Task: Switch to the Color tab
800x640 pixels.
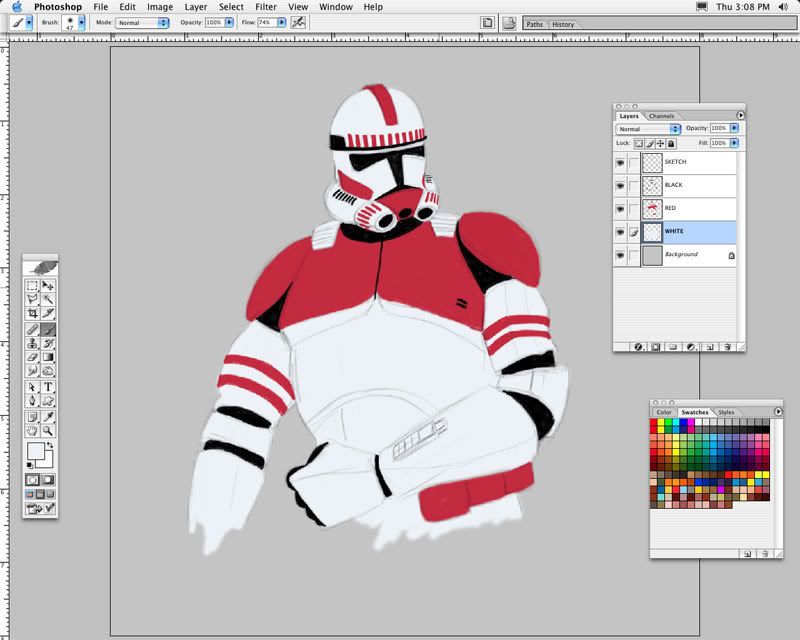Action: click(664, 412)
